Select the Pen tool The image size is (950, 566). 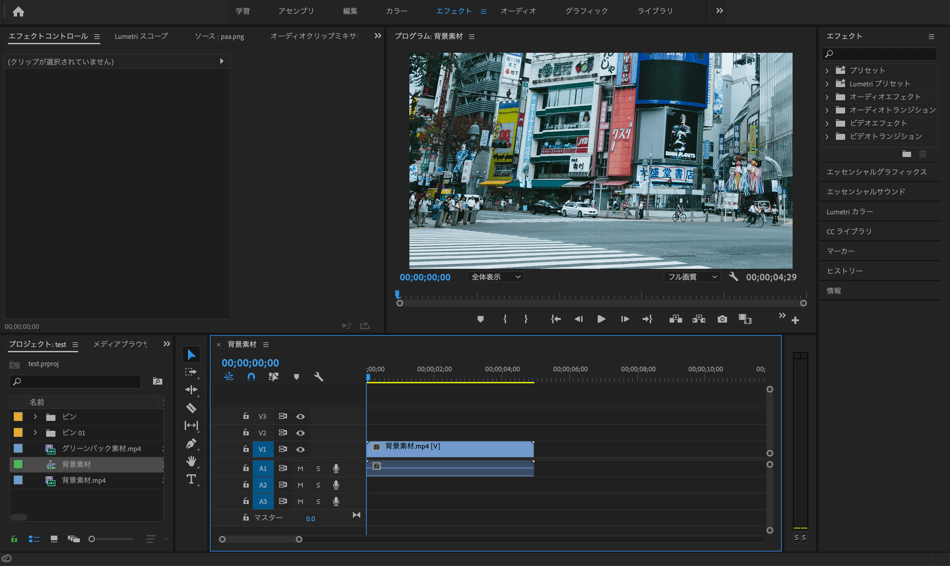pyautogui.click(x=191, y=444)
